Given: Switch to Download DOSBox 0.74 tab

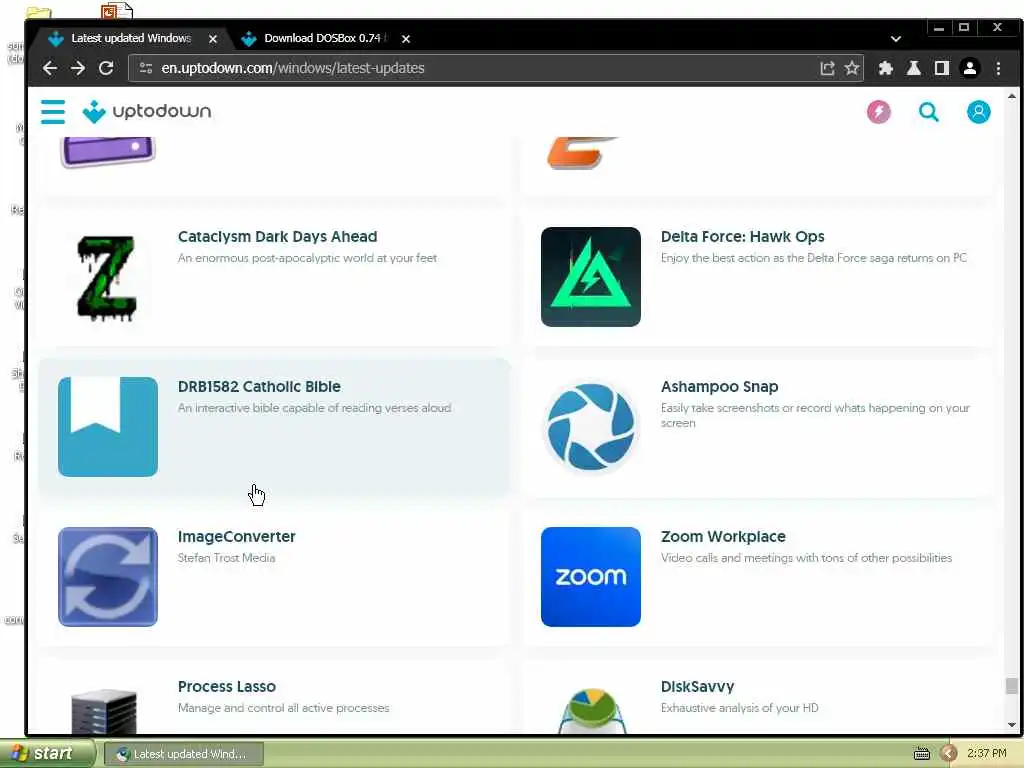Looking at the screenshot, I should click(322, 39).
